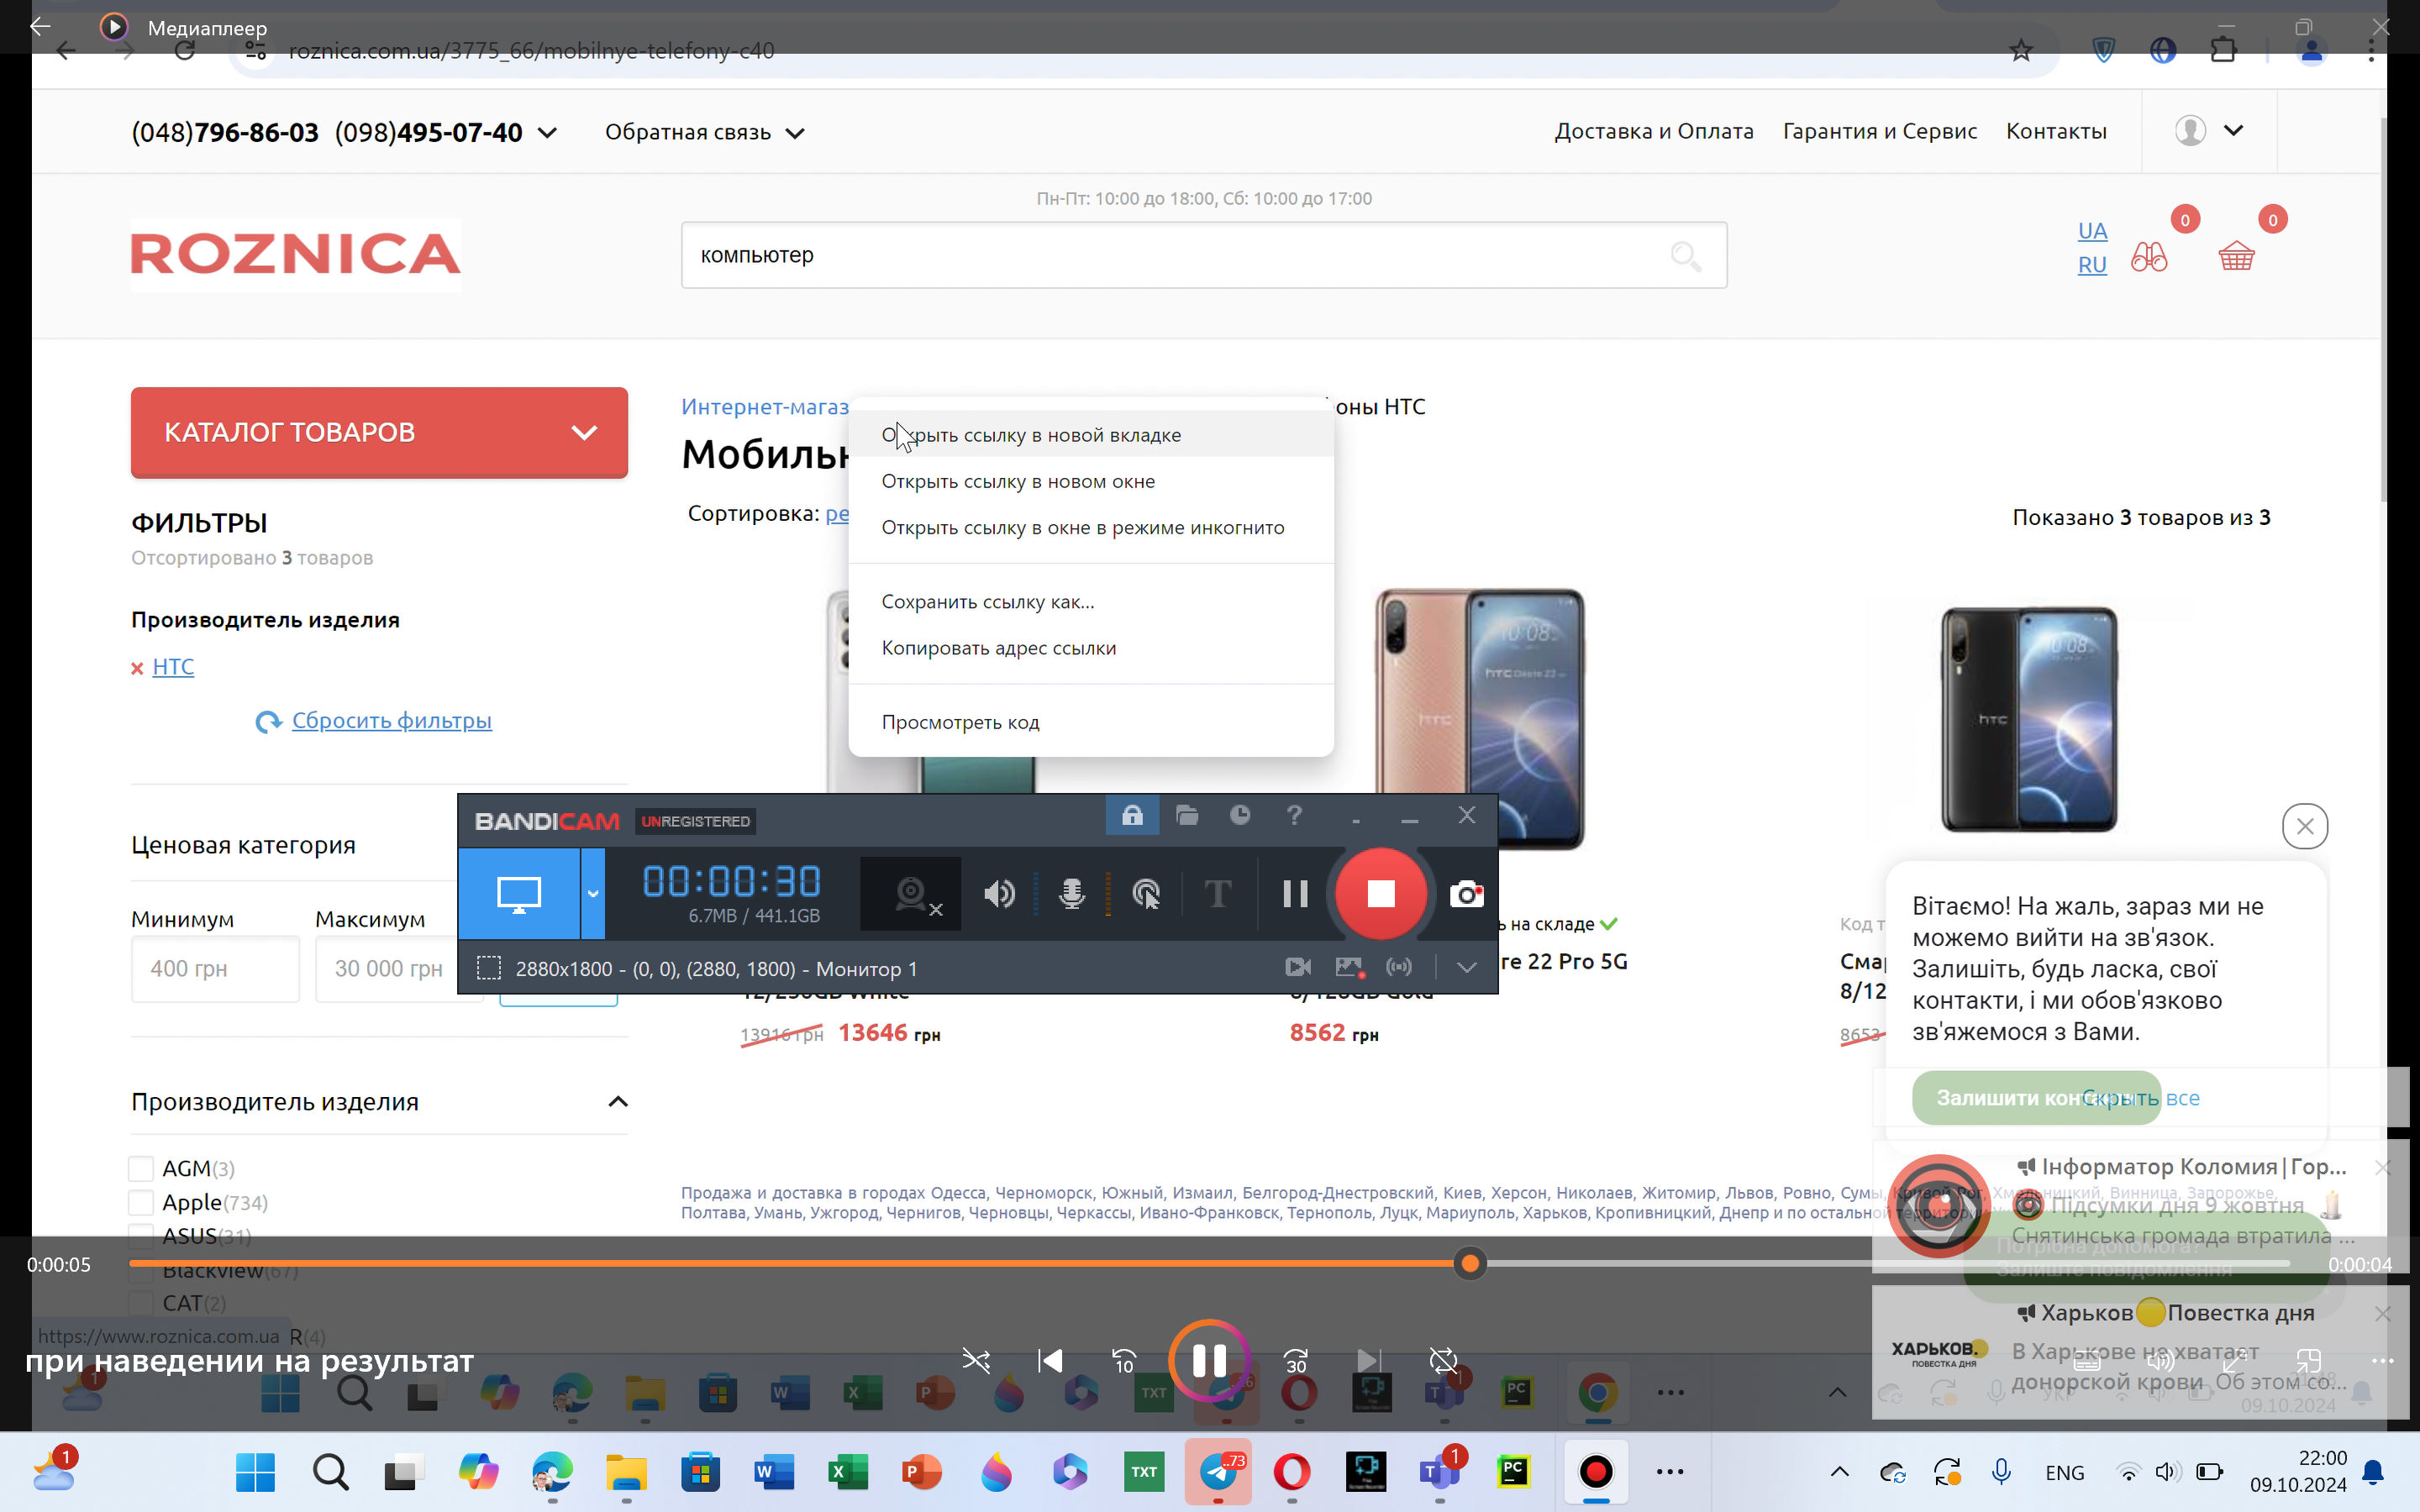Pause the Bandicam recording
Image resolution: width=2420 pixels, height=1512 pixels.
click(1295, 893)
